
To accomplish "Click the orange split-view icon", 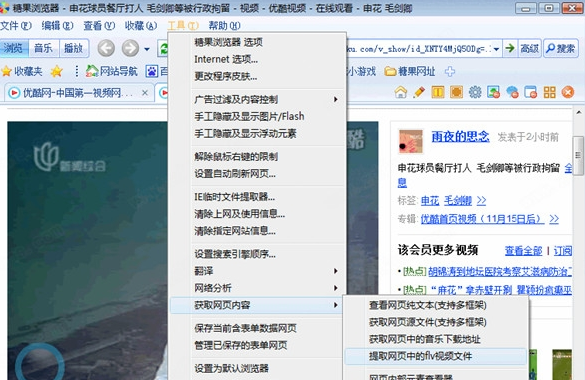I will click(x=438, y=92).
